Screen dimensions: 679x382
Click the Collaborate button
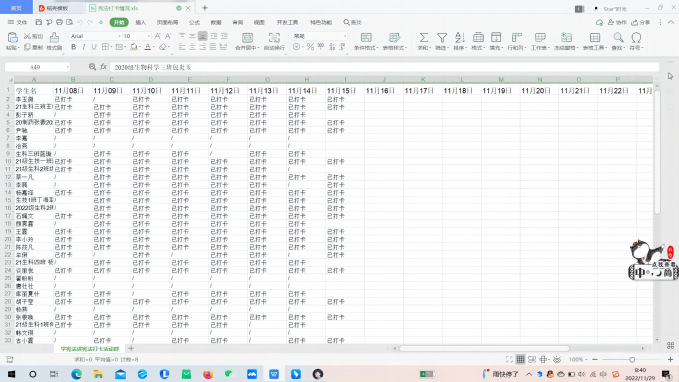[x=618, y=22]
